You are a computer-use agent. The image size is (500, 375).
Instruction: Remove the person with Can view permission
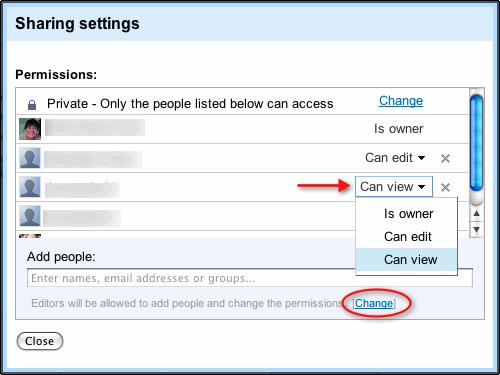click(445, 187)
